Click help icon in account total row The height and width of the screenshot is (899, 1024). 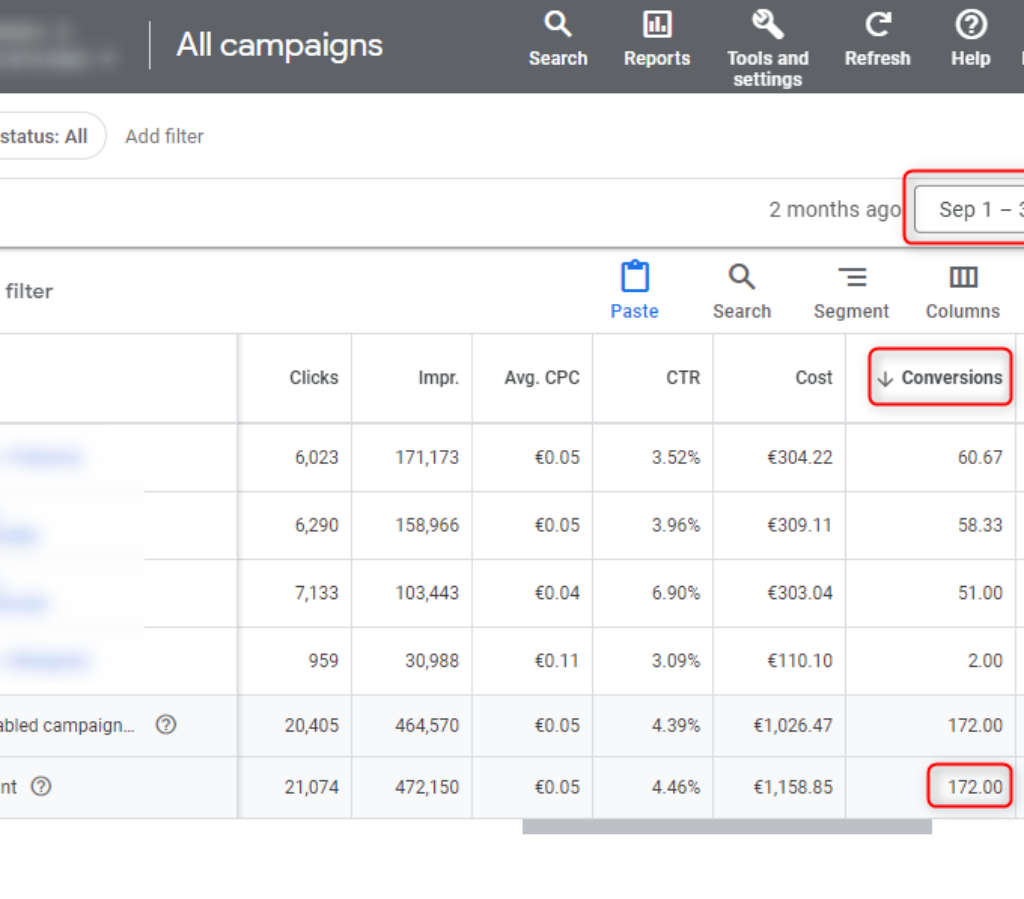[x=40, y=787]
